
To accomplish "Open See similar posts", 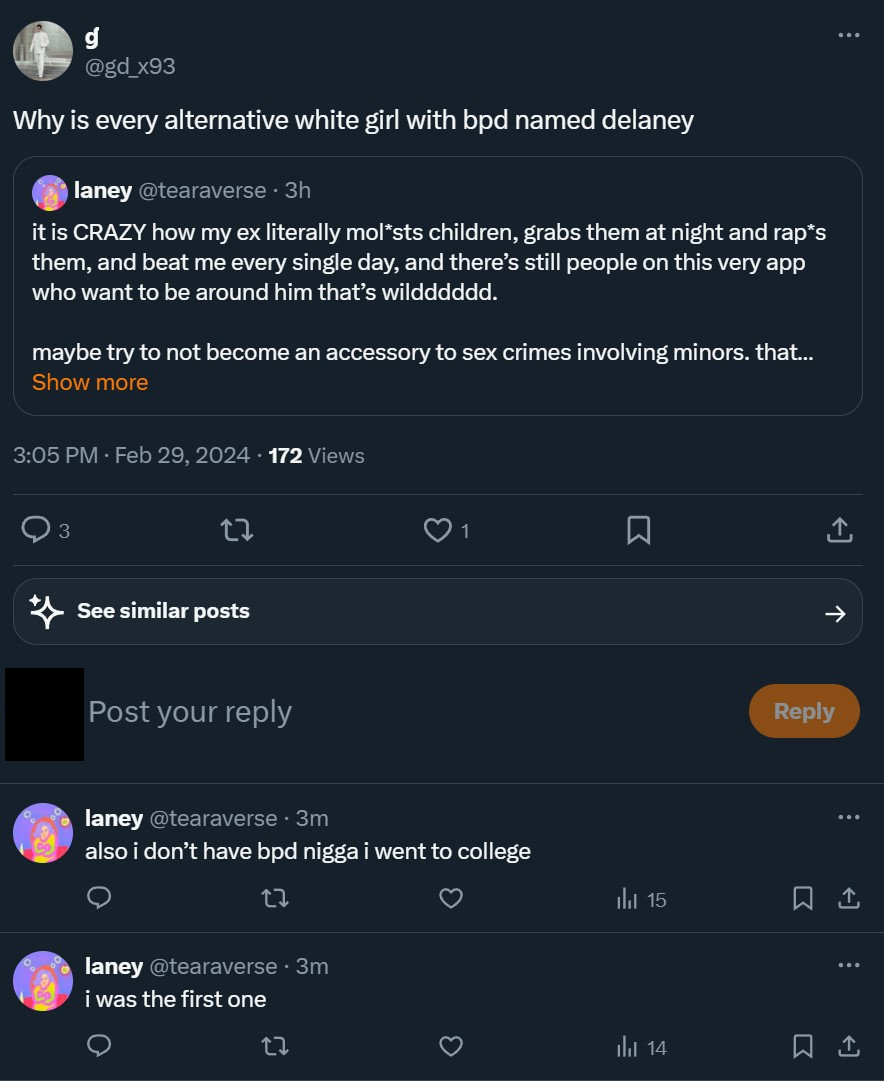I will coord(437,611).
